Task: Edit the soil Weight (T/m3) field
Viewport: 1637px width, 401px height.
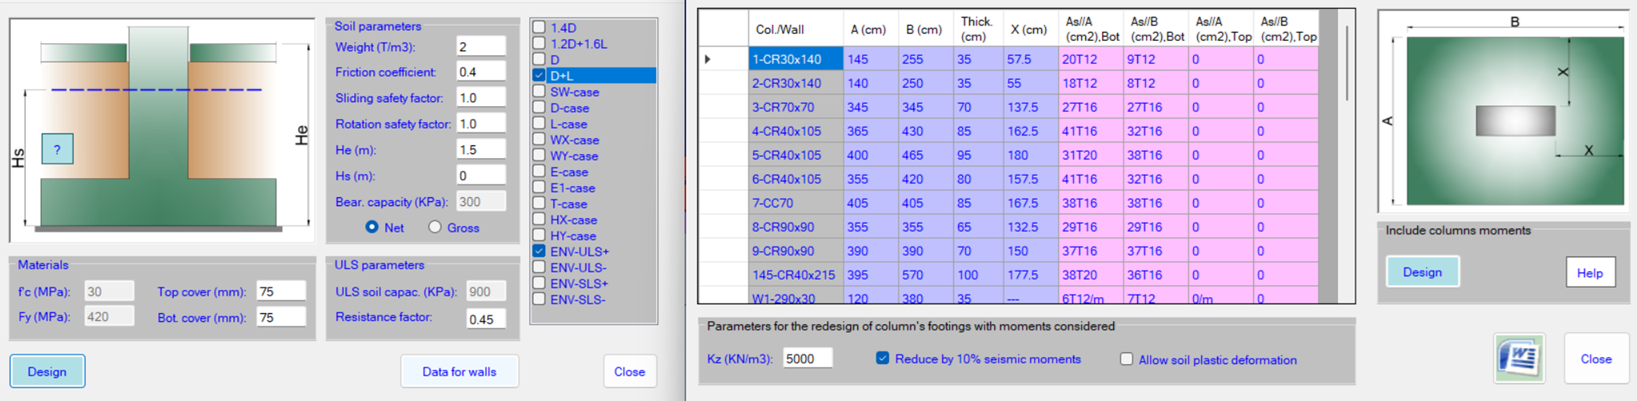Action: pyautogui.click(x=481, y=46)
